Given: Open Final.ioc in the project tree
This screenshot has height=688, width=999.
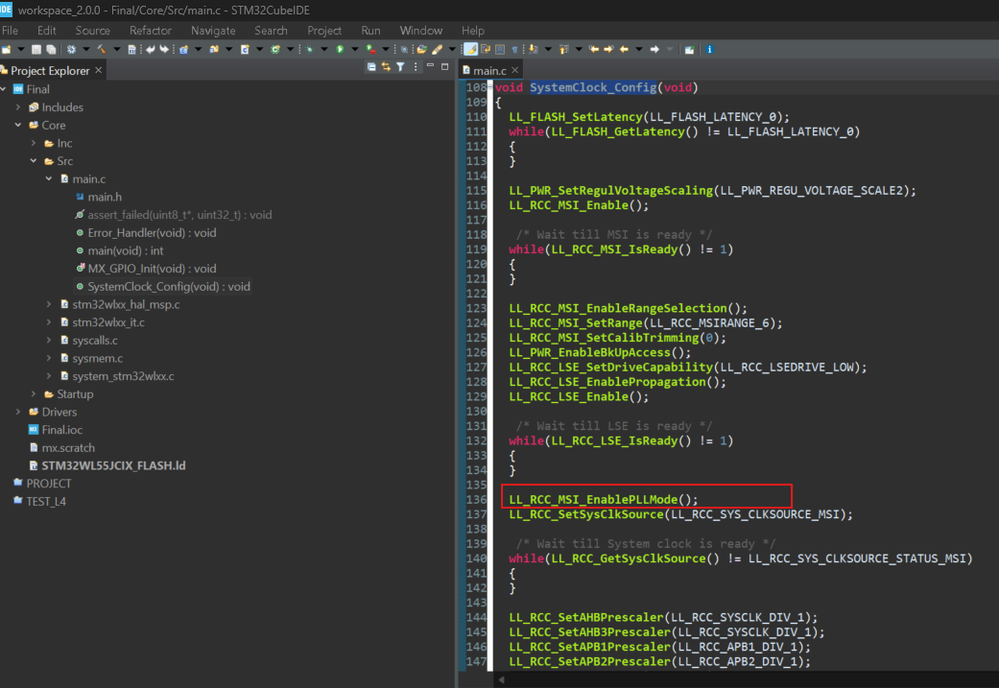Looking at the screenshot, I should pos(62,430).
